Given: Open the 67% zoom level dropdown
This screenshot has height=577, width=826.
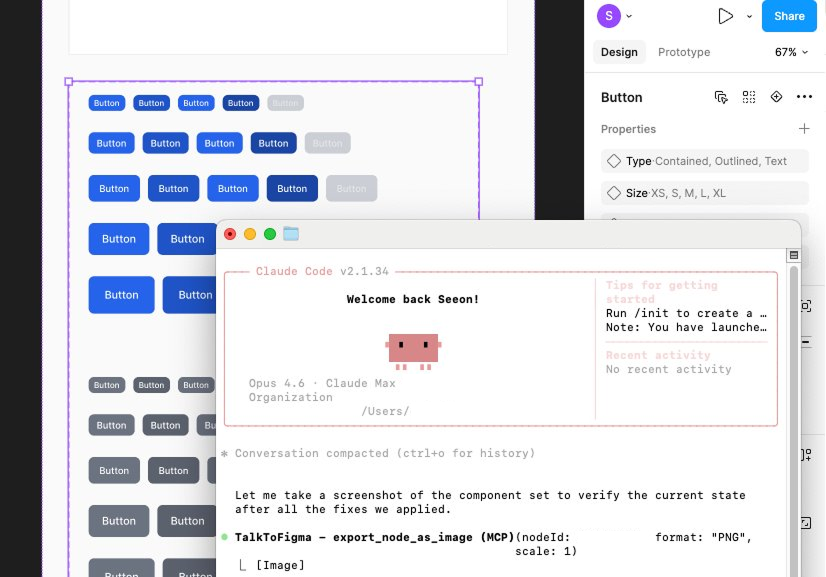Looking at the screenshot, I should [x=790, y=51].
